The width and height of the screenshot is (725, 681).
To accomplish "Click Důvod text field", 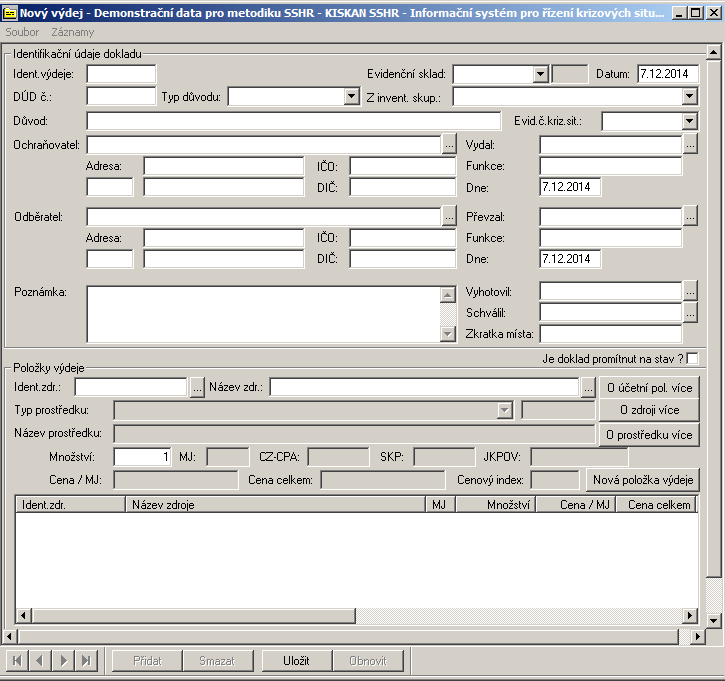I will coord(294,121).
